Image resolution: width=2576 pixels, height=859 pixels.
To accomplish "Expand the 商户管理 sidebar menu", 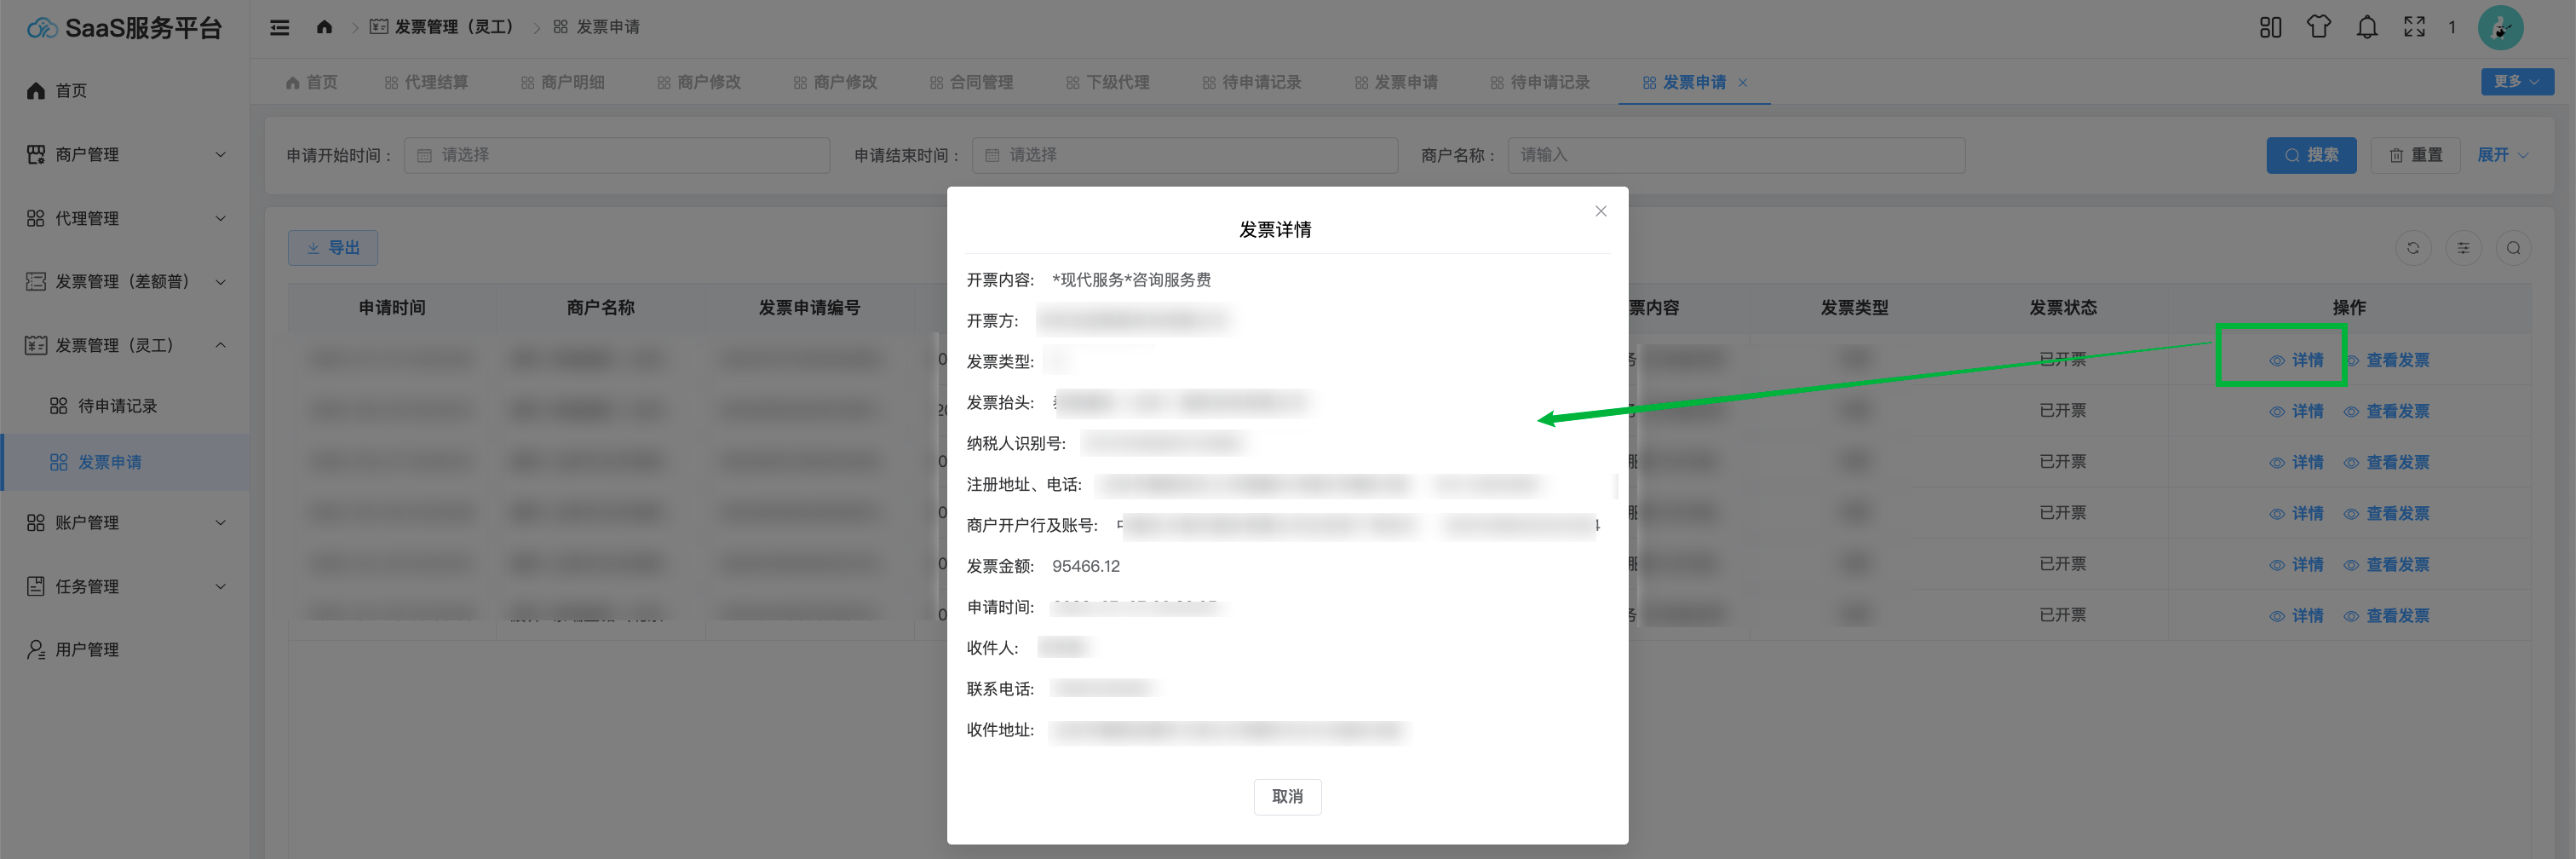I will (125, 154).
